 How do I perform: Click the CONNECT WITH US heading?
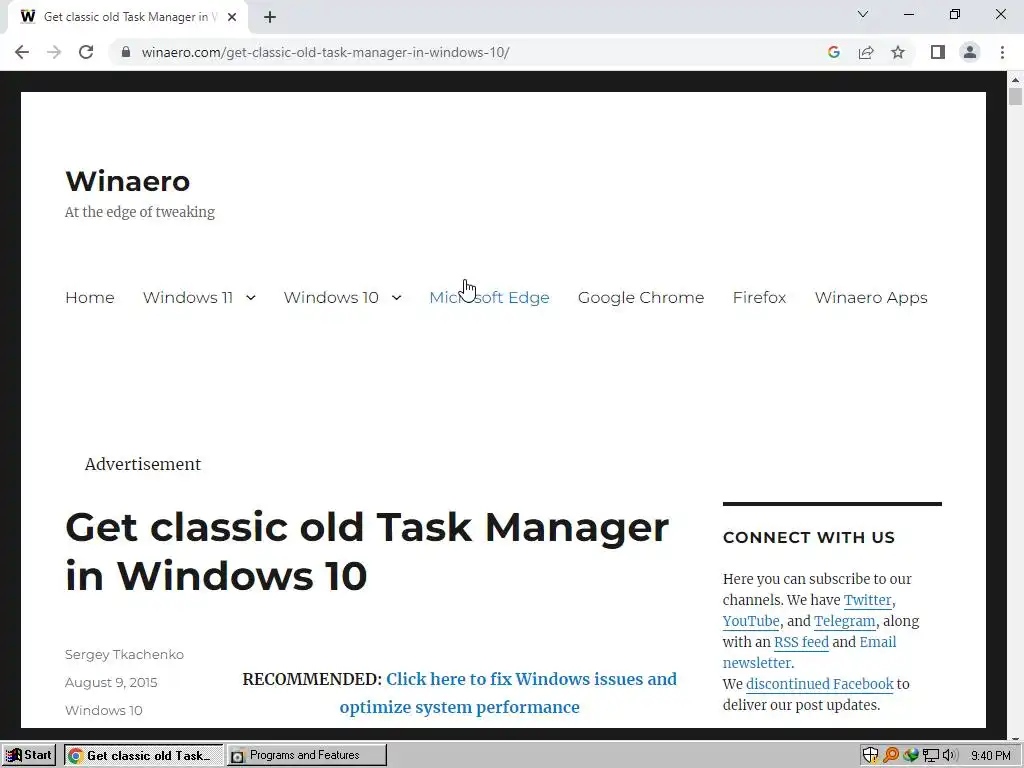pos(808,537)
